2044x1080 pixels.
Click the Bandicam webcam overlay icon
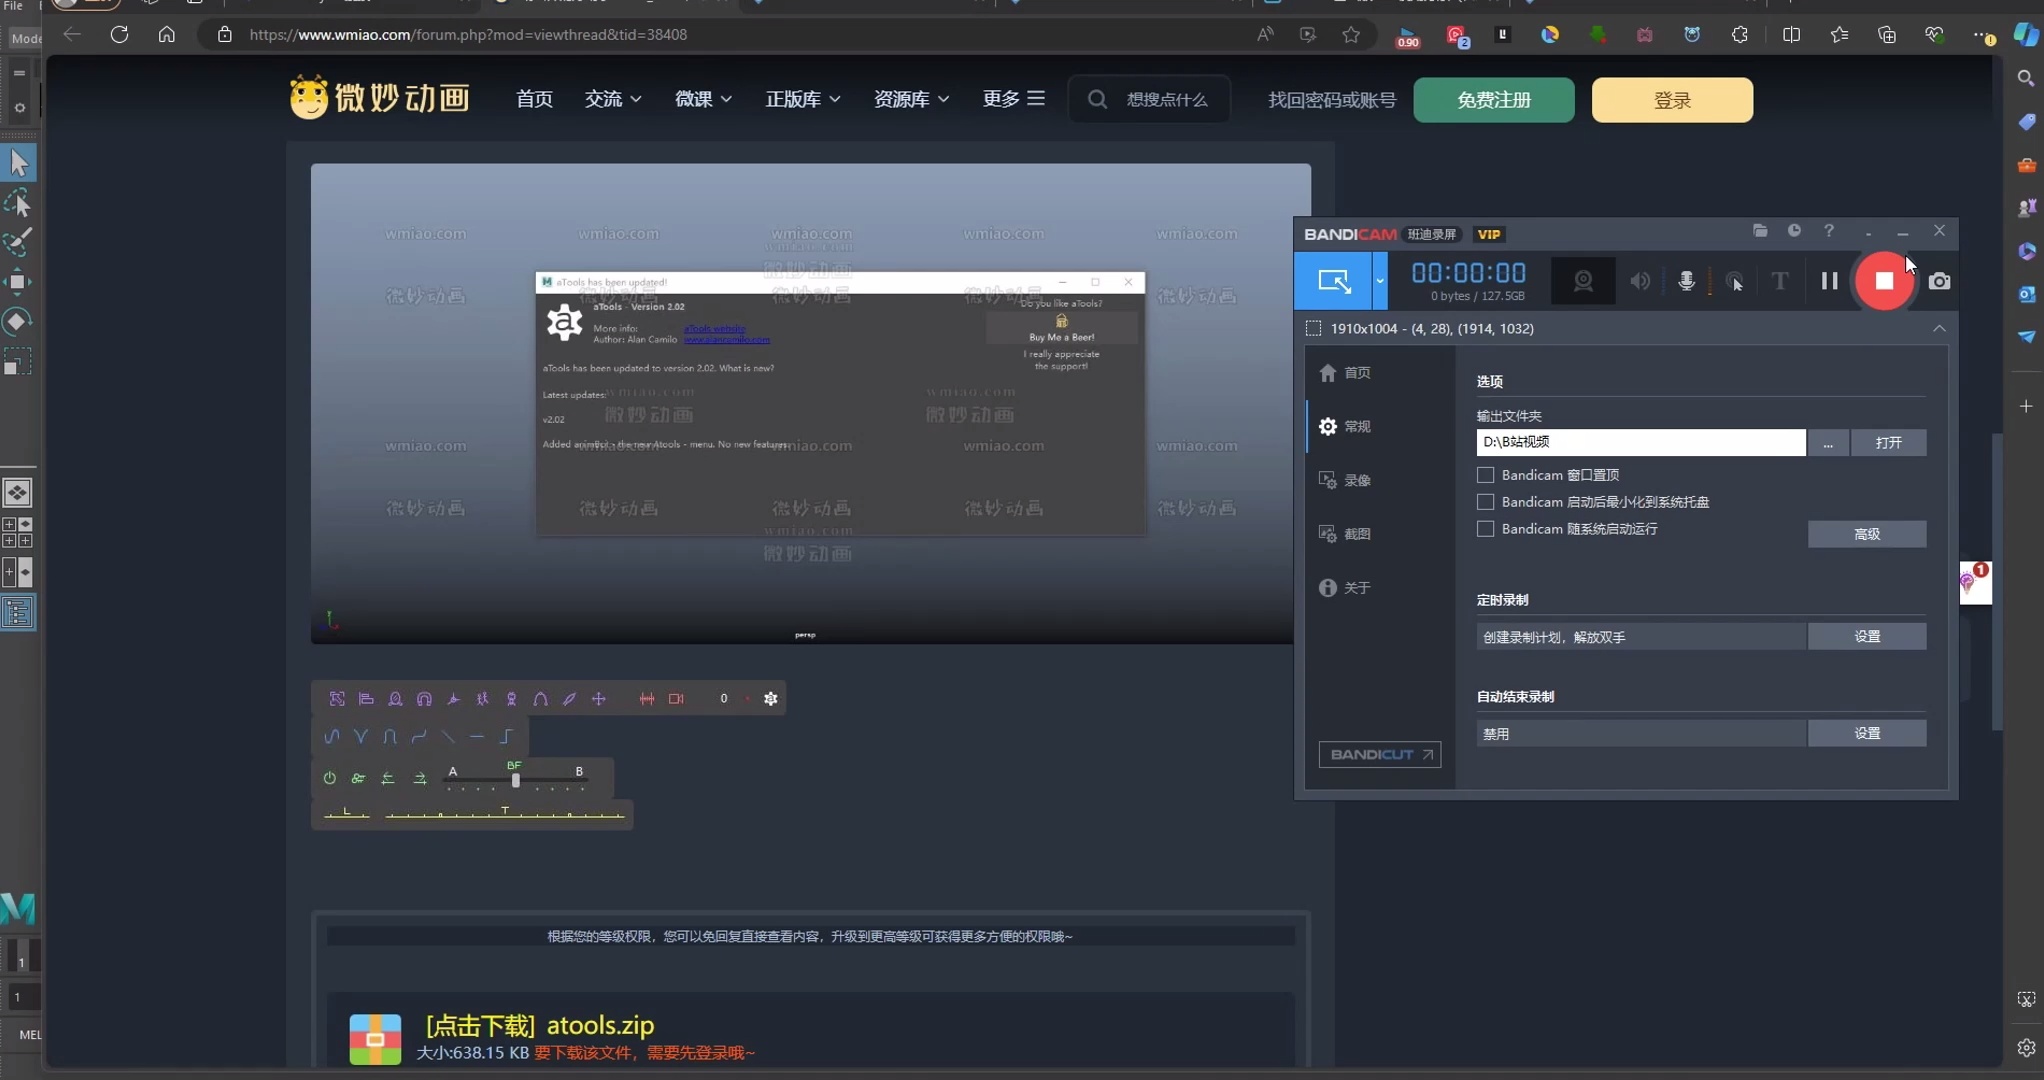coord(1583,281)
